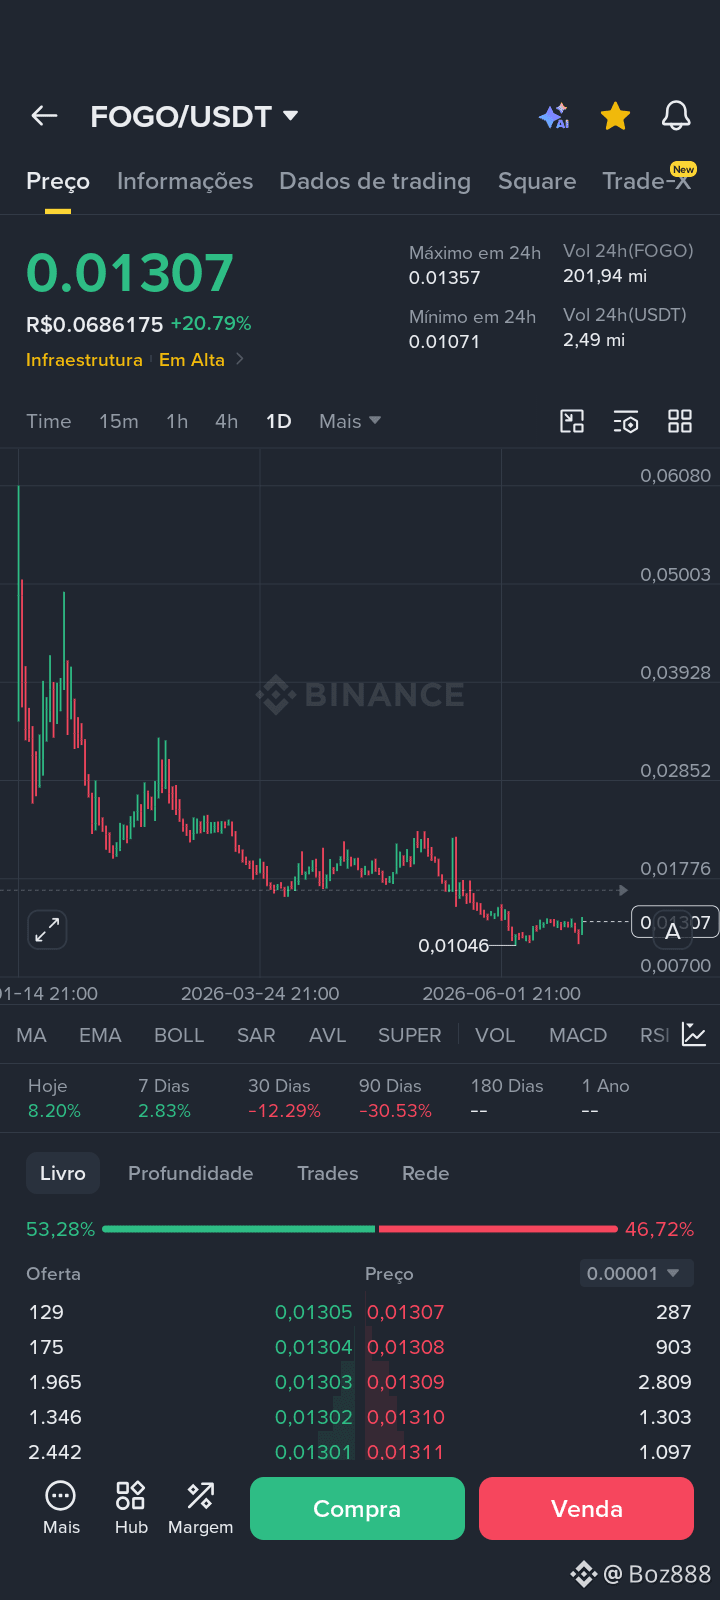Open chart indicator settings icon
720x1600 pixels.
tap(626, 421)
